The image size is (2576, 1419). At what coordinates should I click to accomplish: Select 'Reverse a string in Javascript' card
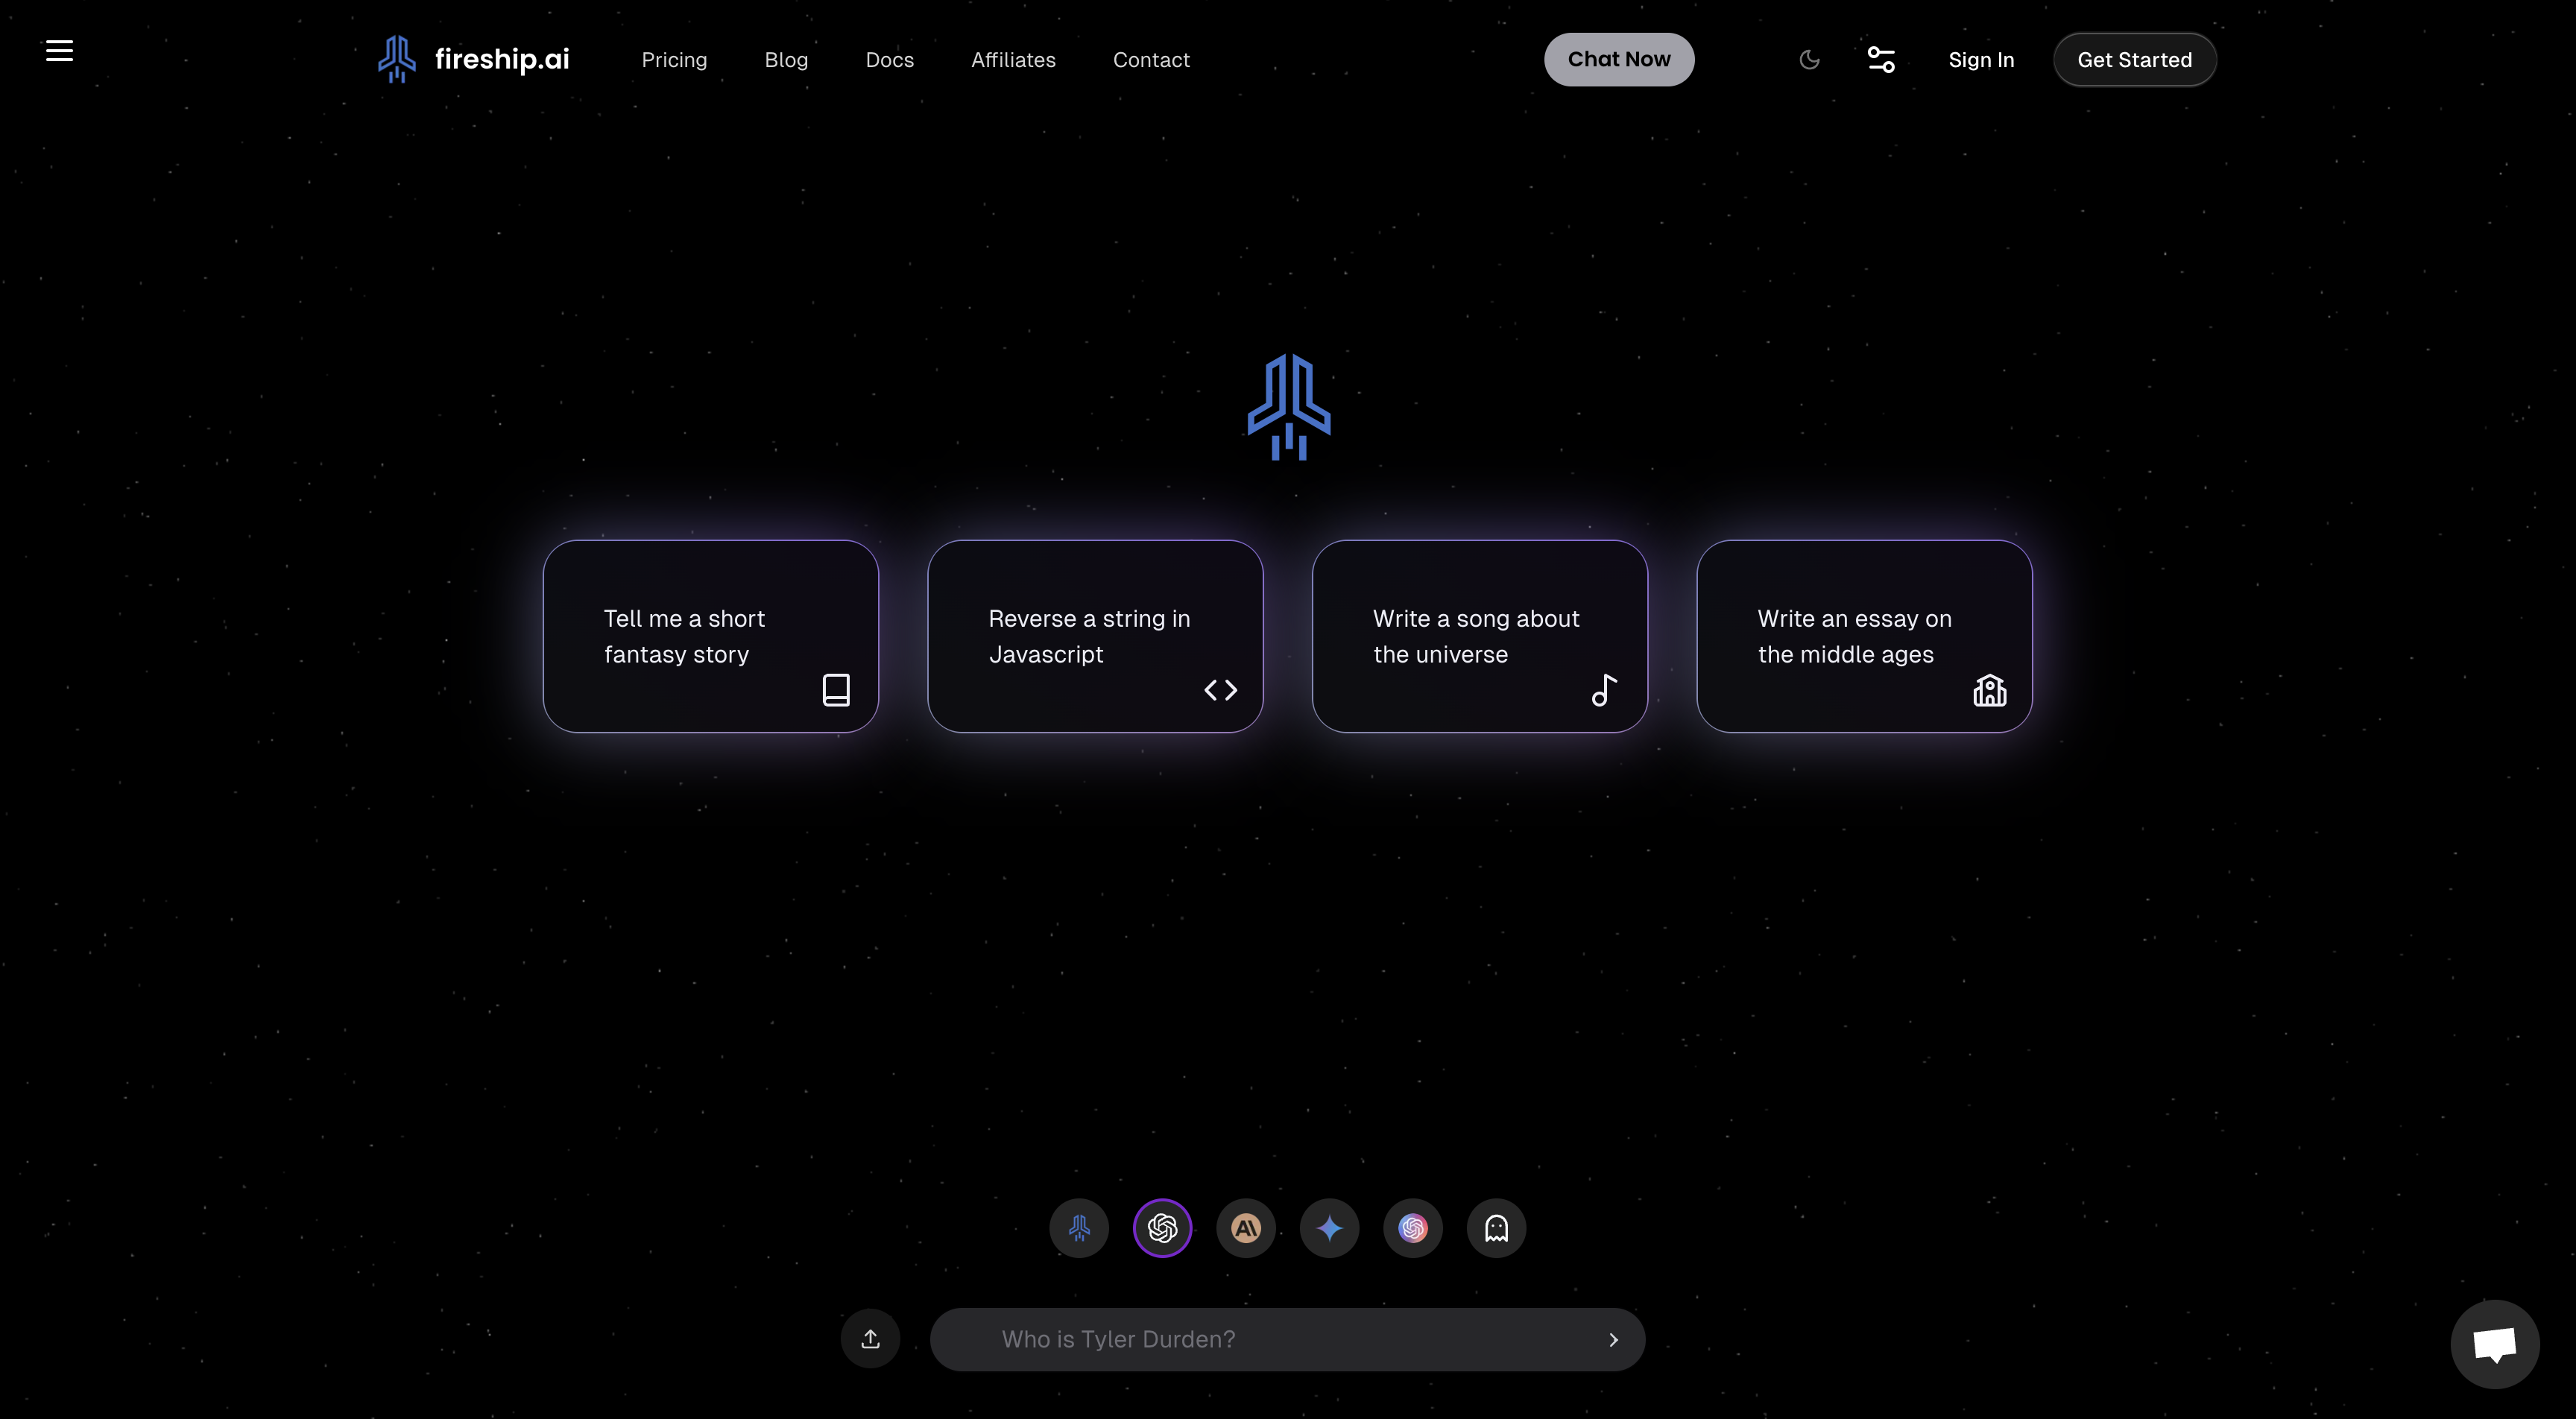pos(1095,636)
